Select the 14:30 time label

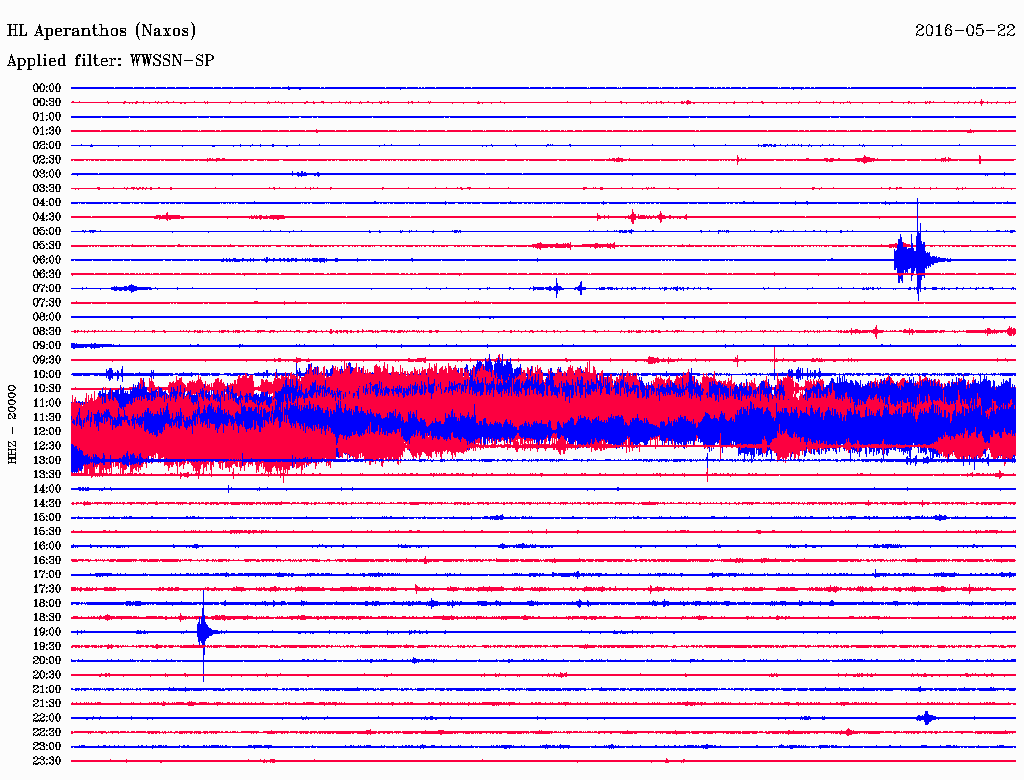(x=47, y=503)
